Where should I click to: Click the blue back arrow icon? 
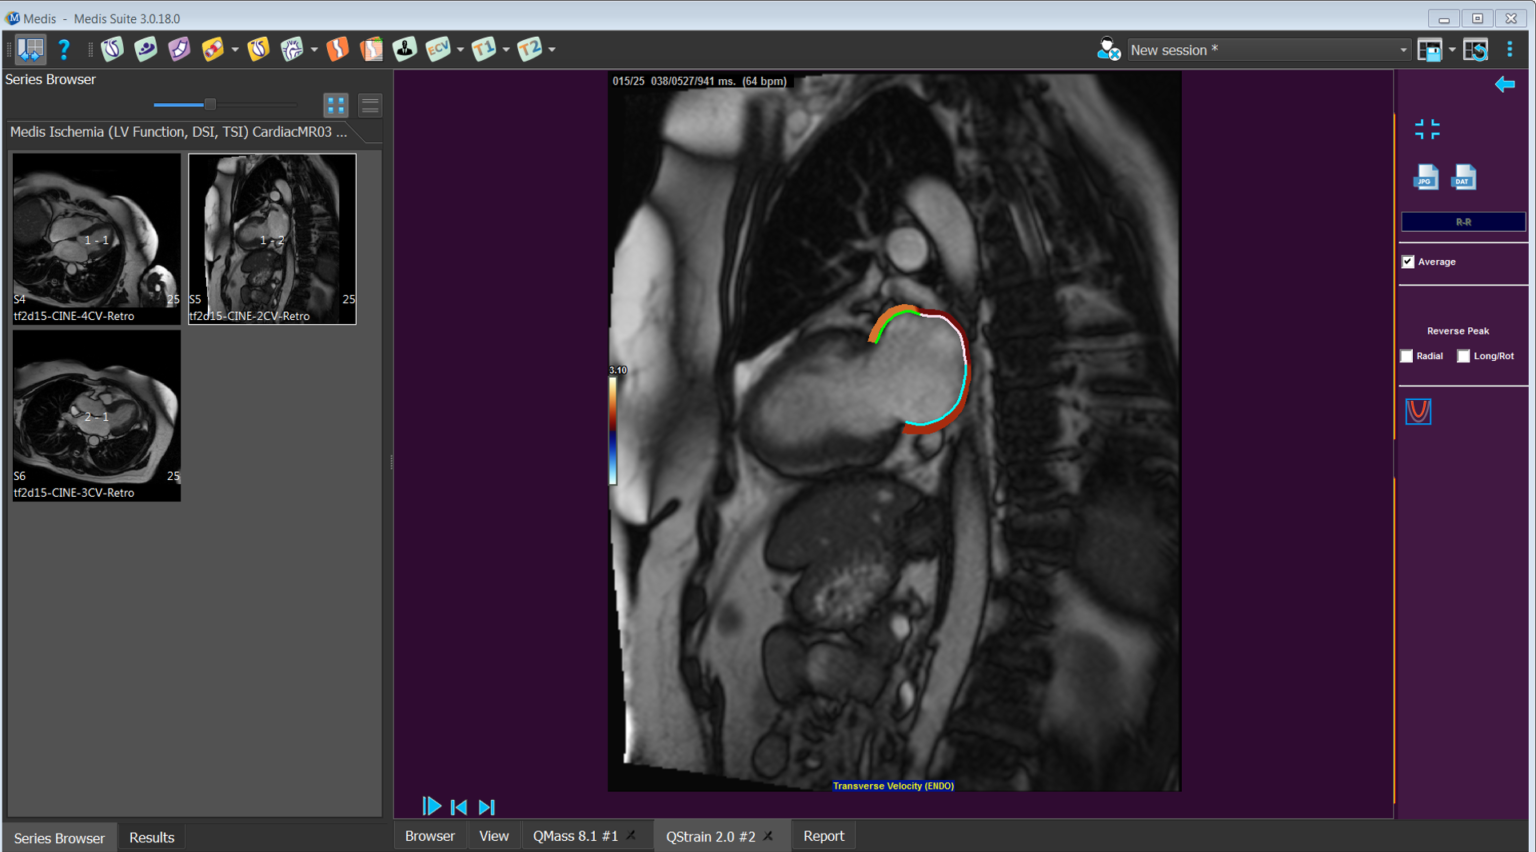coord(1504,85)
